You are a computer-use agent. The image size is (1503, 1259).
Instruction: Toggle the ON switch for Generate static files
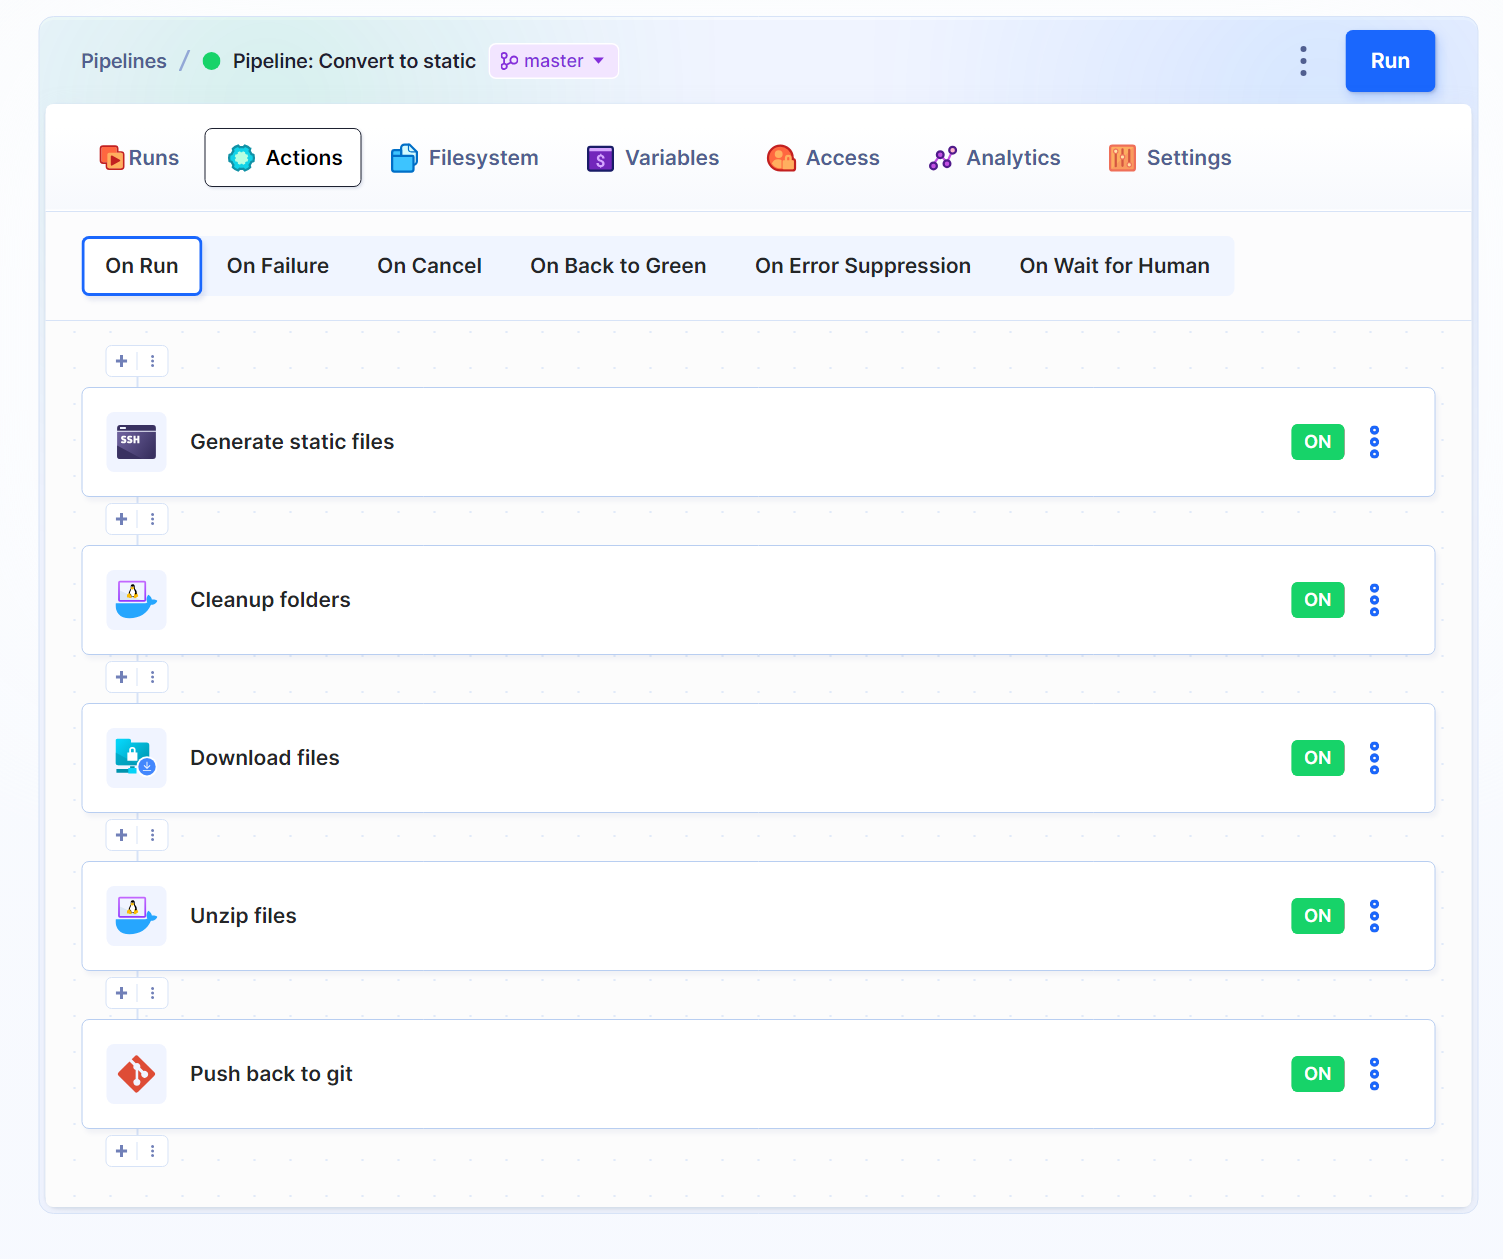[x=1317, y=442]
